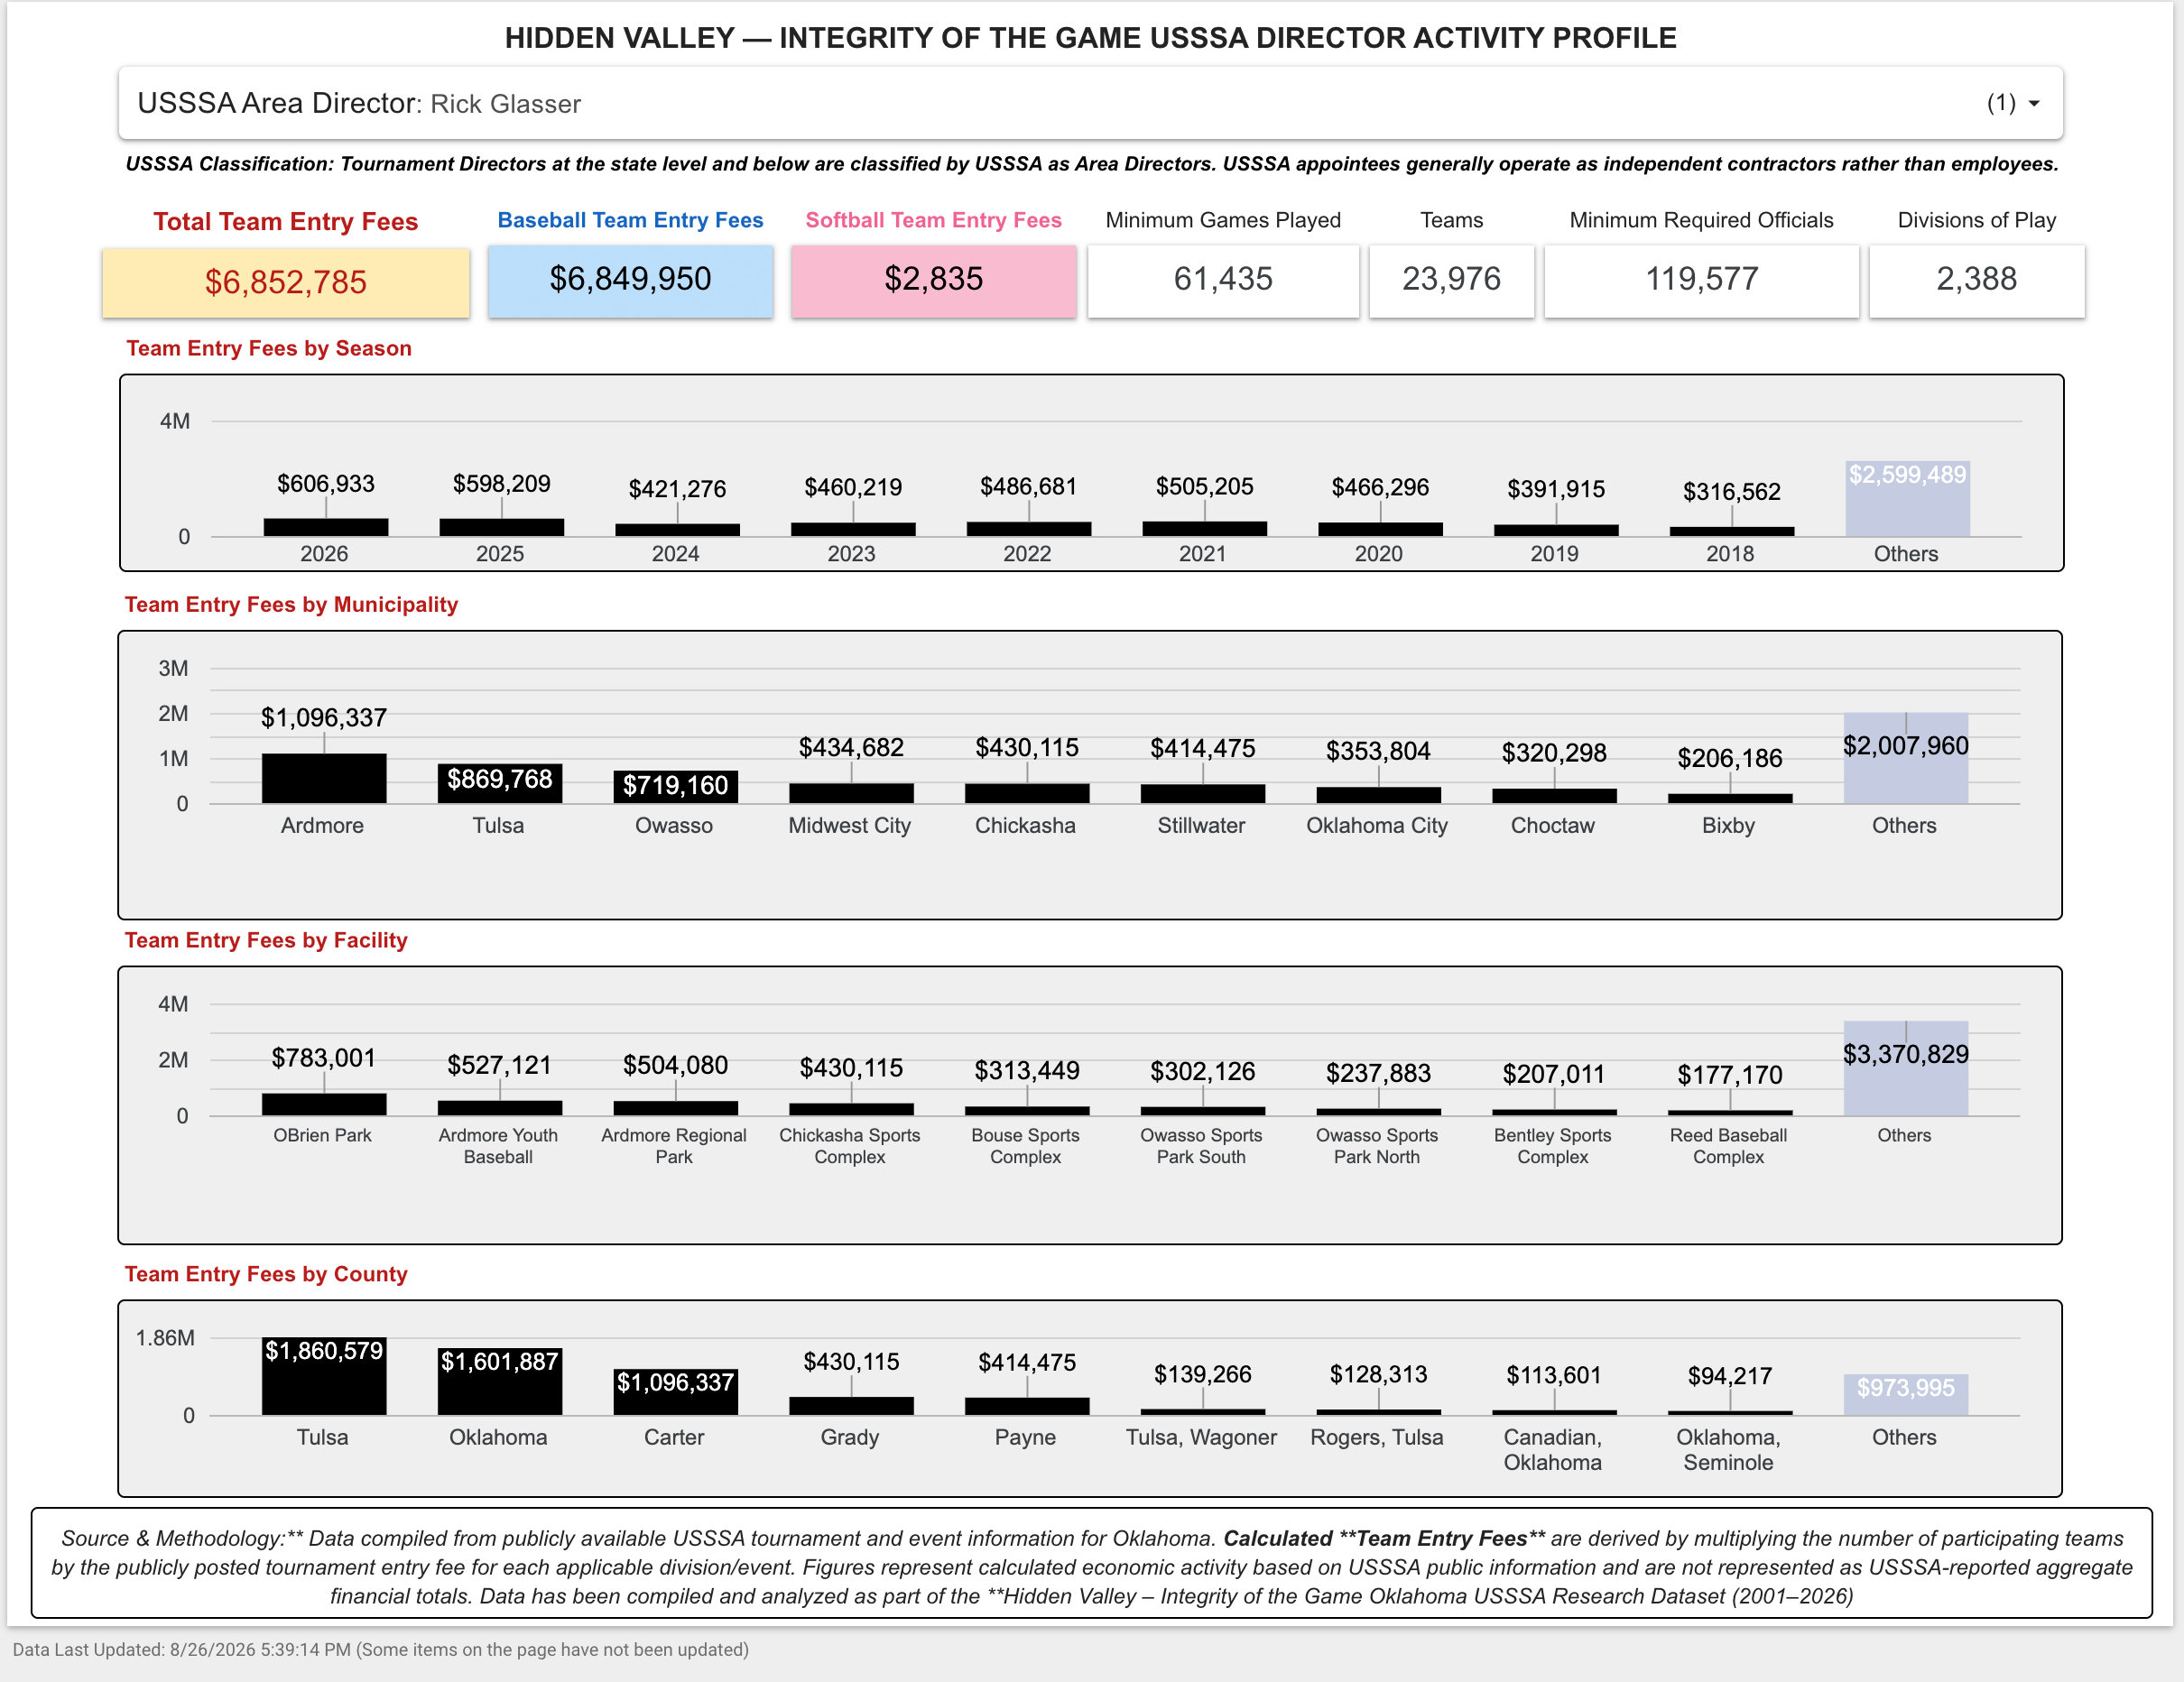Screen dimensions: 2184x1682
Task: Click the Tulsa municipality bar $869,768
Action: 500,783
